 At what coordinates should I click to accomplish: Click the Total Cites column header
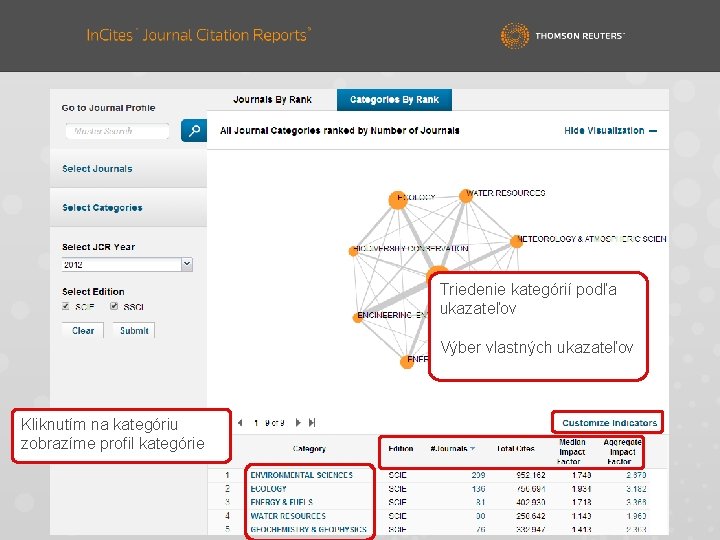point(516,449)
